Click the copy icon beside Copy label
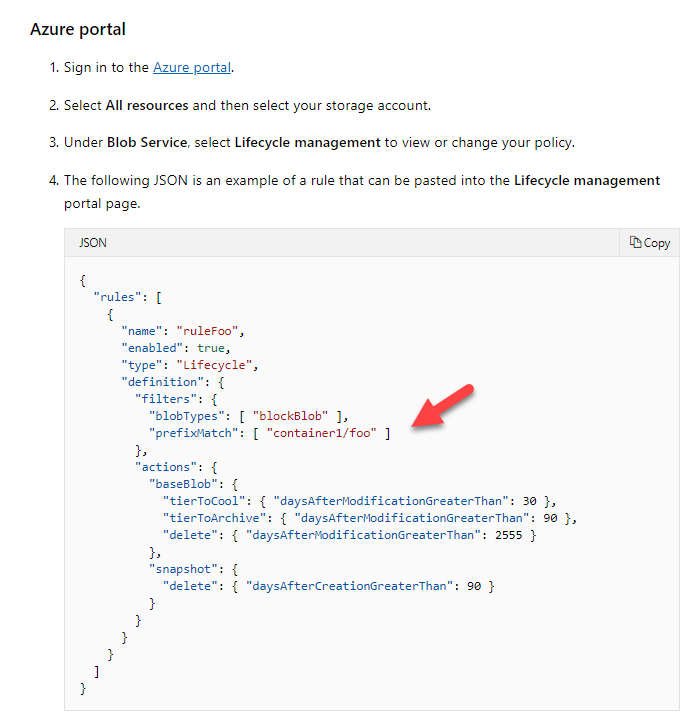 635,242
